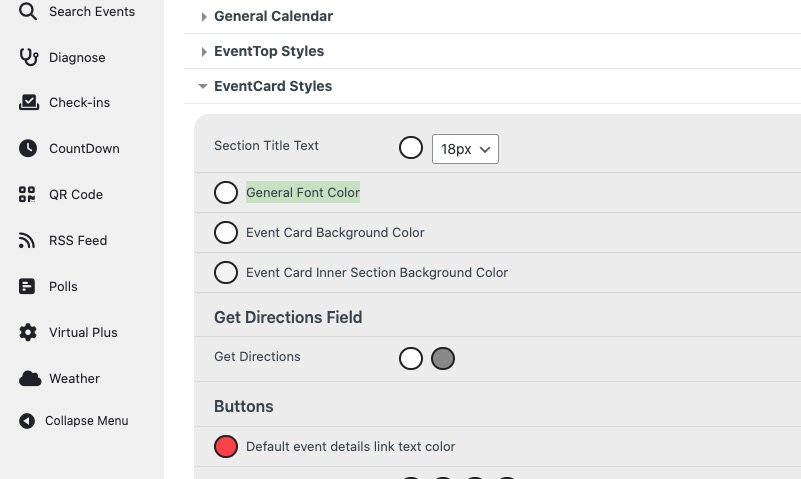Expand the EventTop Styles section
Image resolution: width=801 pixels, height=479 pixels.
click(204, 52)
